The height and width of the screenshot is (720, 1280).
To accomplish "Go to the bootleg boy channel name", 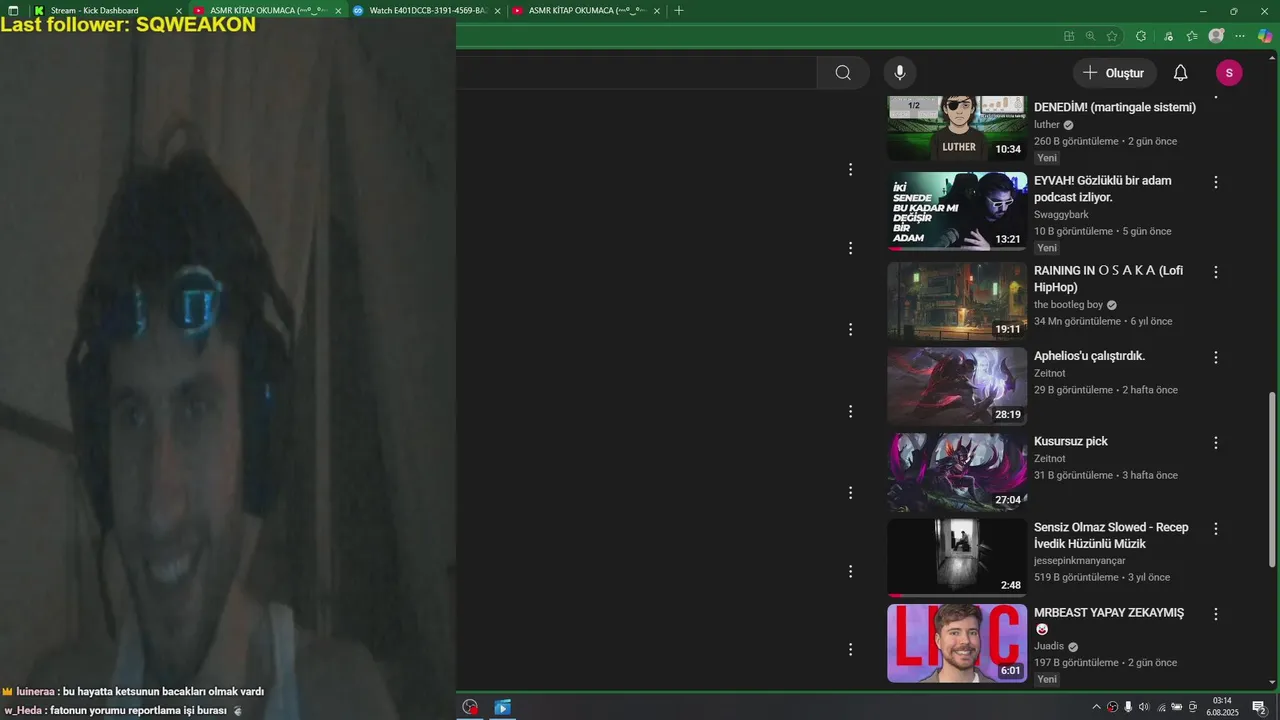I will point(1069,305).
